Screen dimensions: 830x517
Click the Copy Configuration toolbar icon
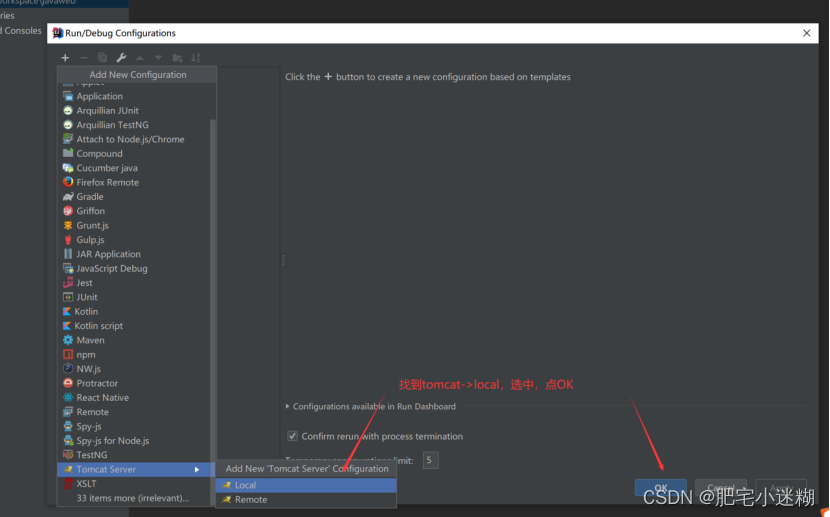[102, 58]
